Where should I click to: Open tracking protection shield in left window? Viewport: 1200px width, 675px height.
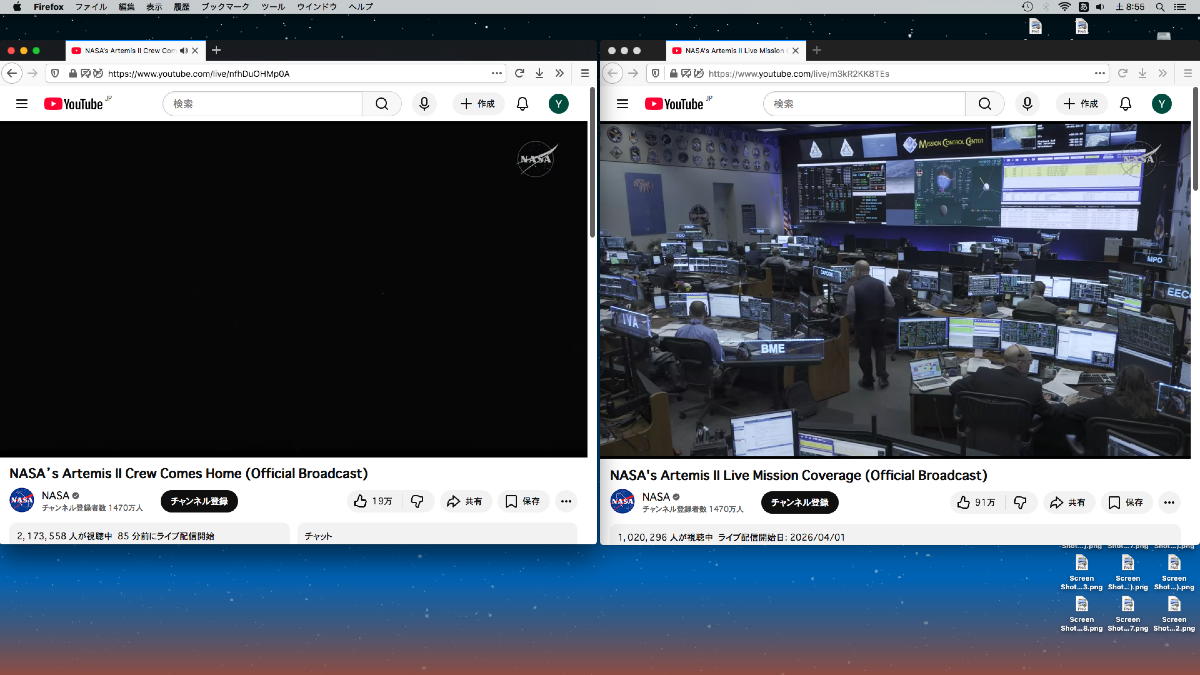tap(54, 73)
